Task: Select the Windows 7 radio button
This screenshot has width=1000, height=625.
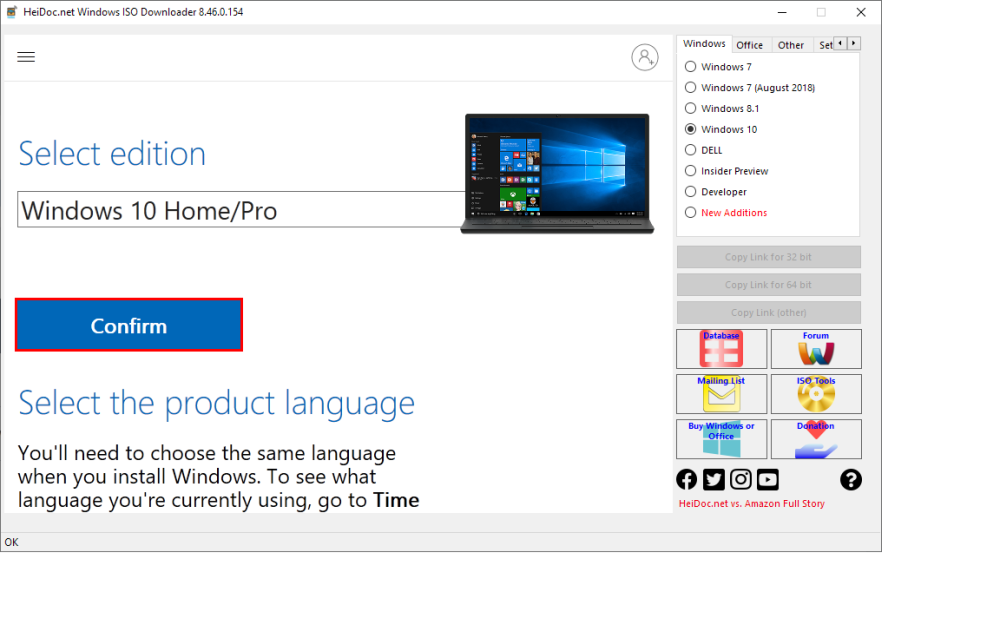Action: coord(690,66)
